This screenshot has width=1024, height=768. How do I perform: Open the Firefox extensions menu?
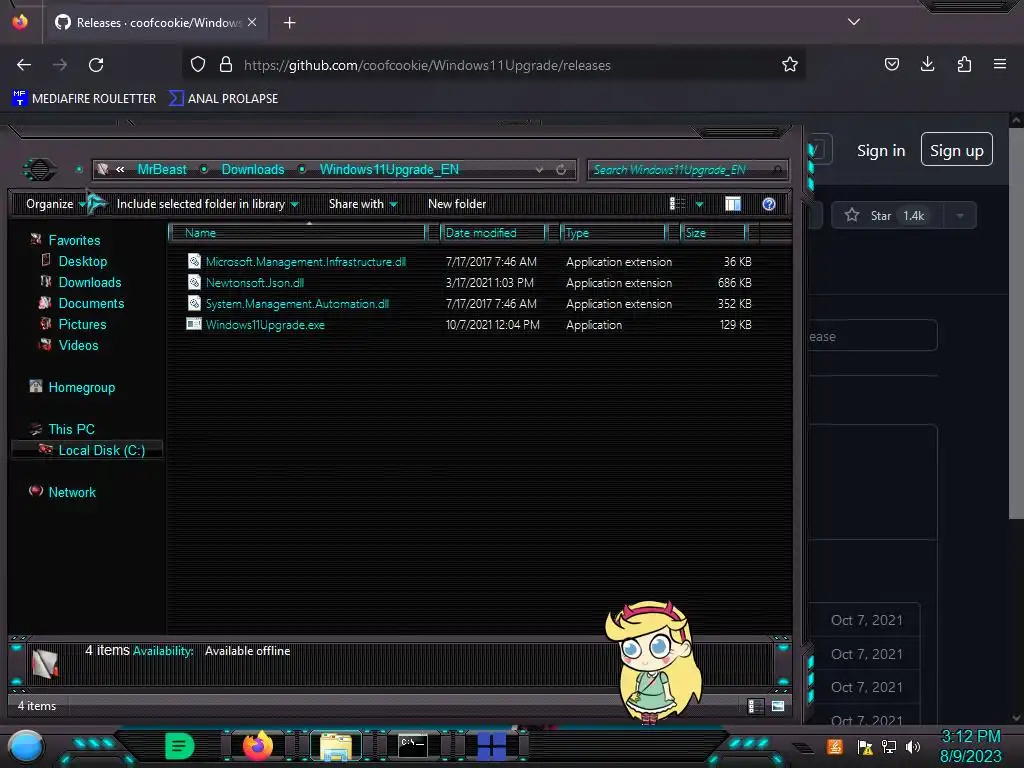(964, 64)
